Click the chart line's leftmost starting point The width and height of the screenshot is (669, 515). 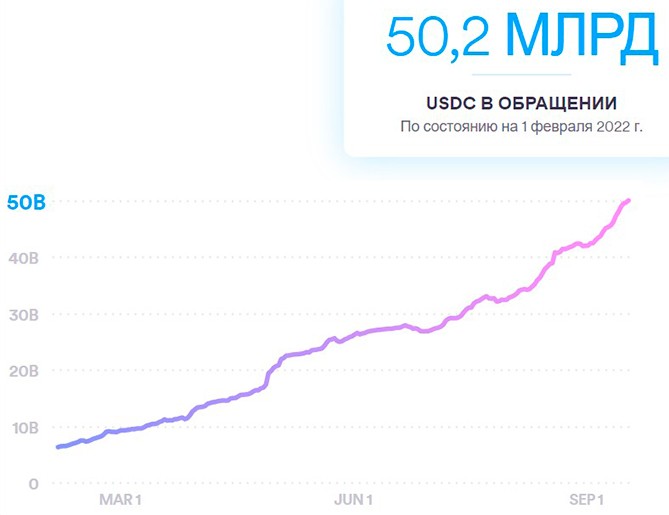[58, 447]
